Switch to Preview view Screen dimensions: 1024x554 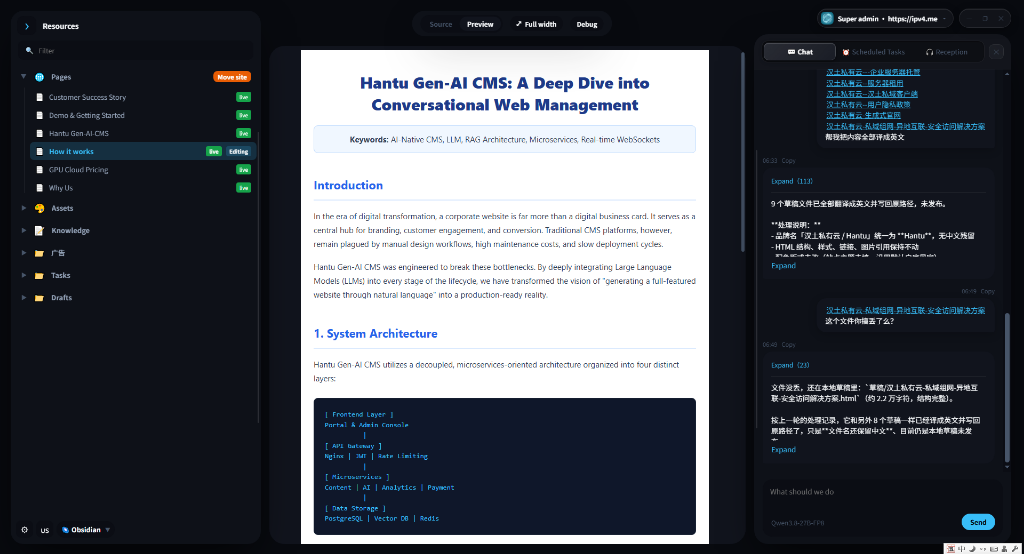480,24
